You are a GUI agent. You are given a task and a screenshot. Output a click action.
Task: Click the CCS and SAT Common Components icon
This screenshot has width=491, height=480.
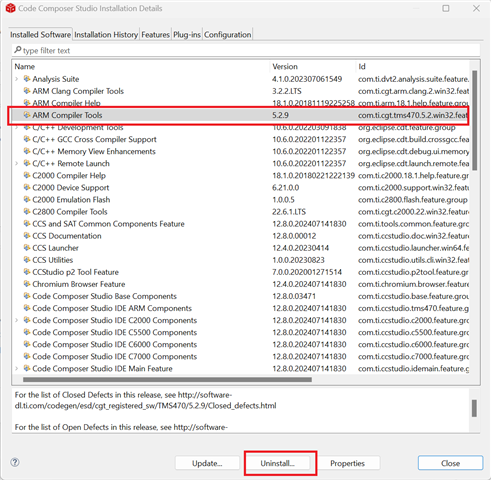pos(27,224)
